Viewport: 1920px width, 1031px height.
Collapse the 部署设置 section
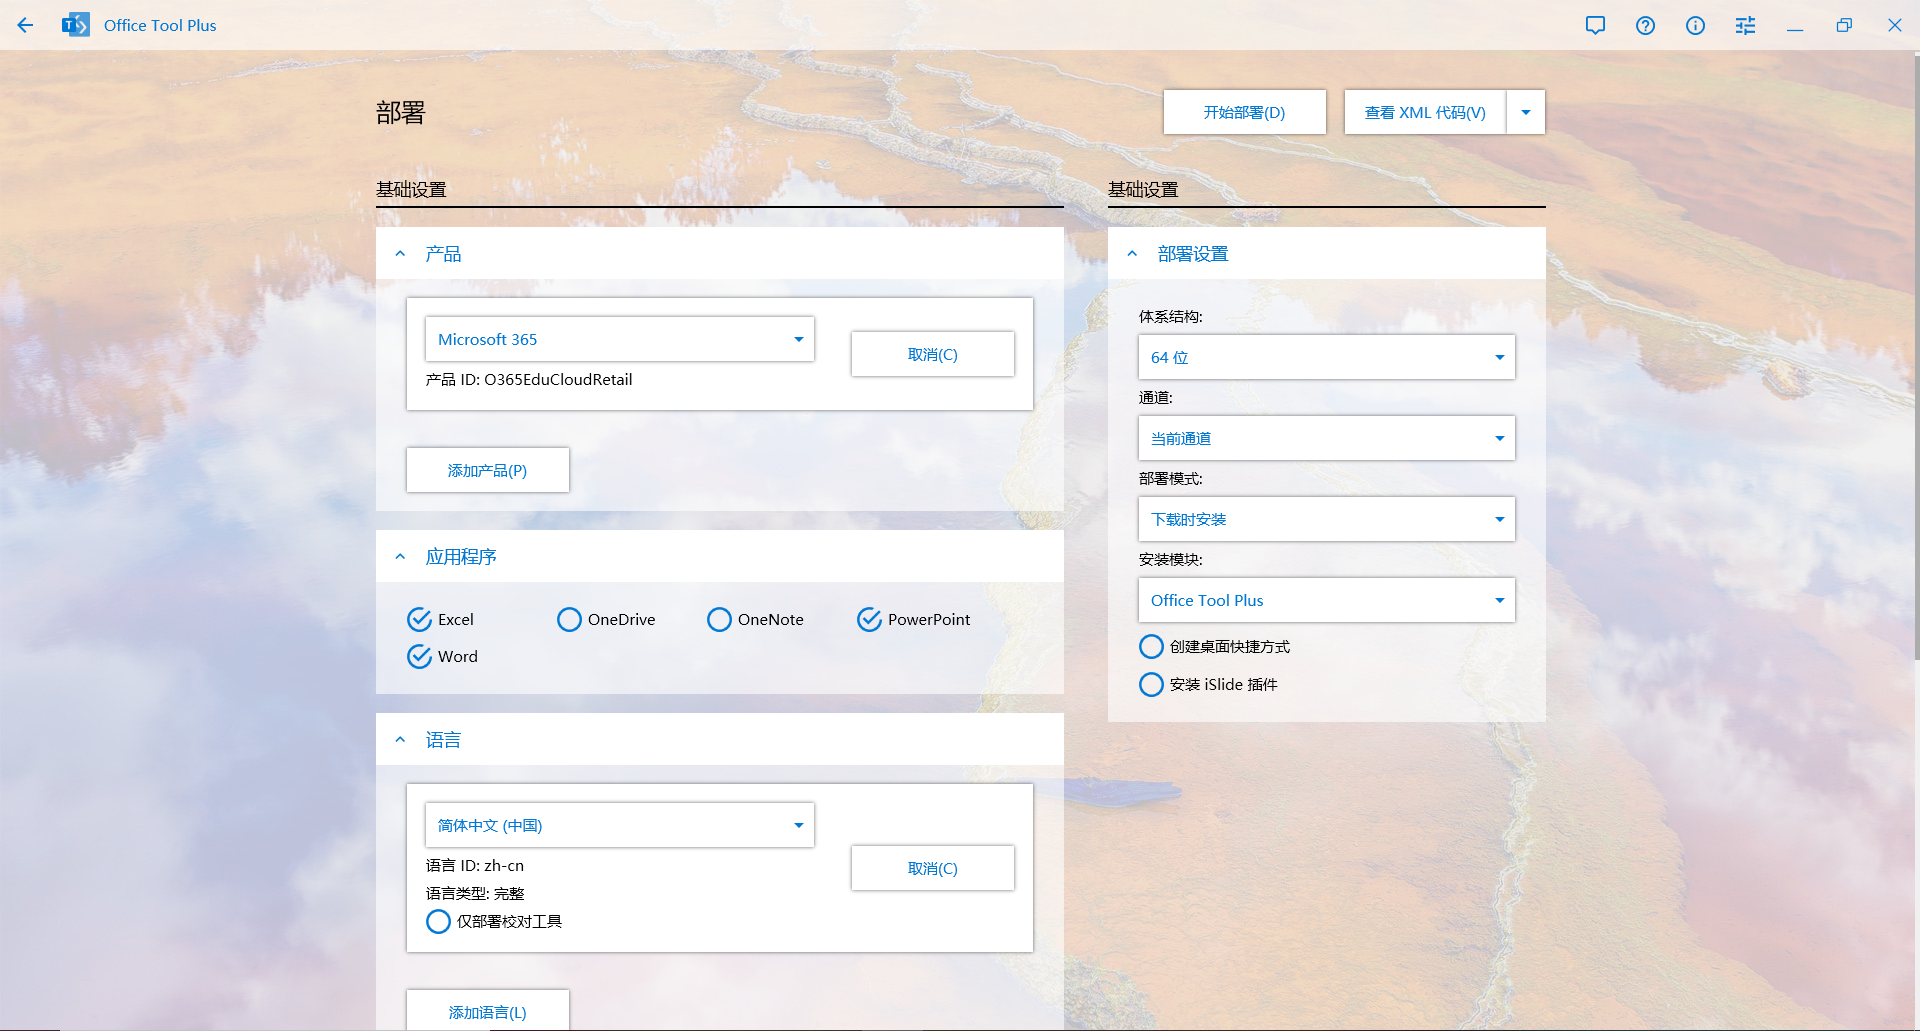[x=1132, y=254]
